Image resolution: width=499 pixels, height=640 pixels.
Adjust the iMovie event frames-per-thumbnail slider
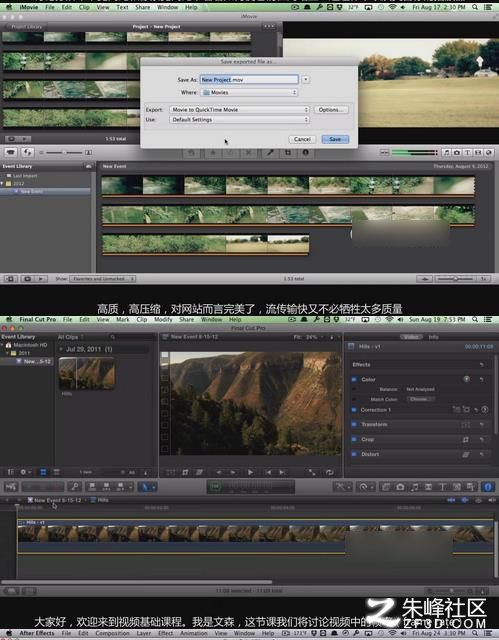(455, 279)
